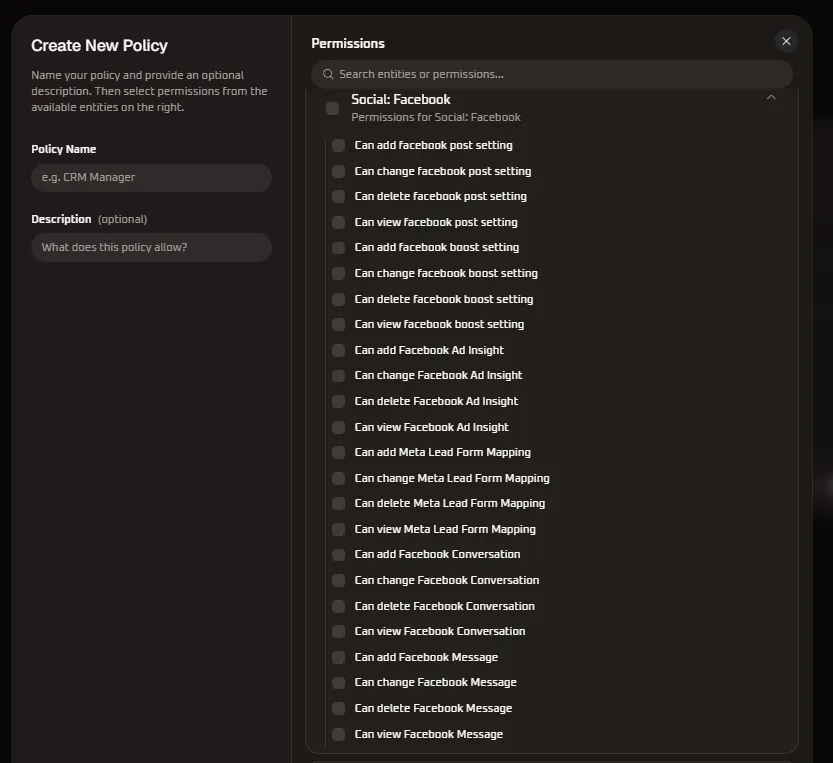The height and width of the screenshot is (763, 833).
Task: Tick Can delete Facebook Conversation
Action: tap(338, 606)
